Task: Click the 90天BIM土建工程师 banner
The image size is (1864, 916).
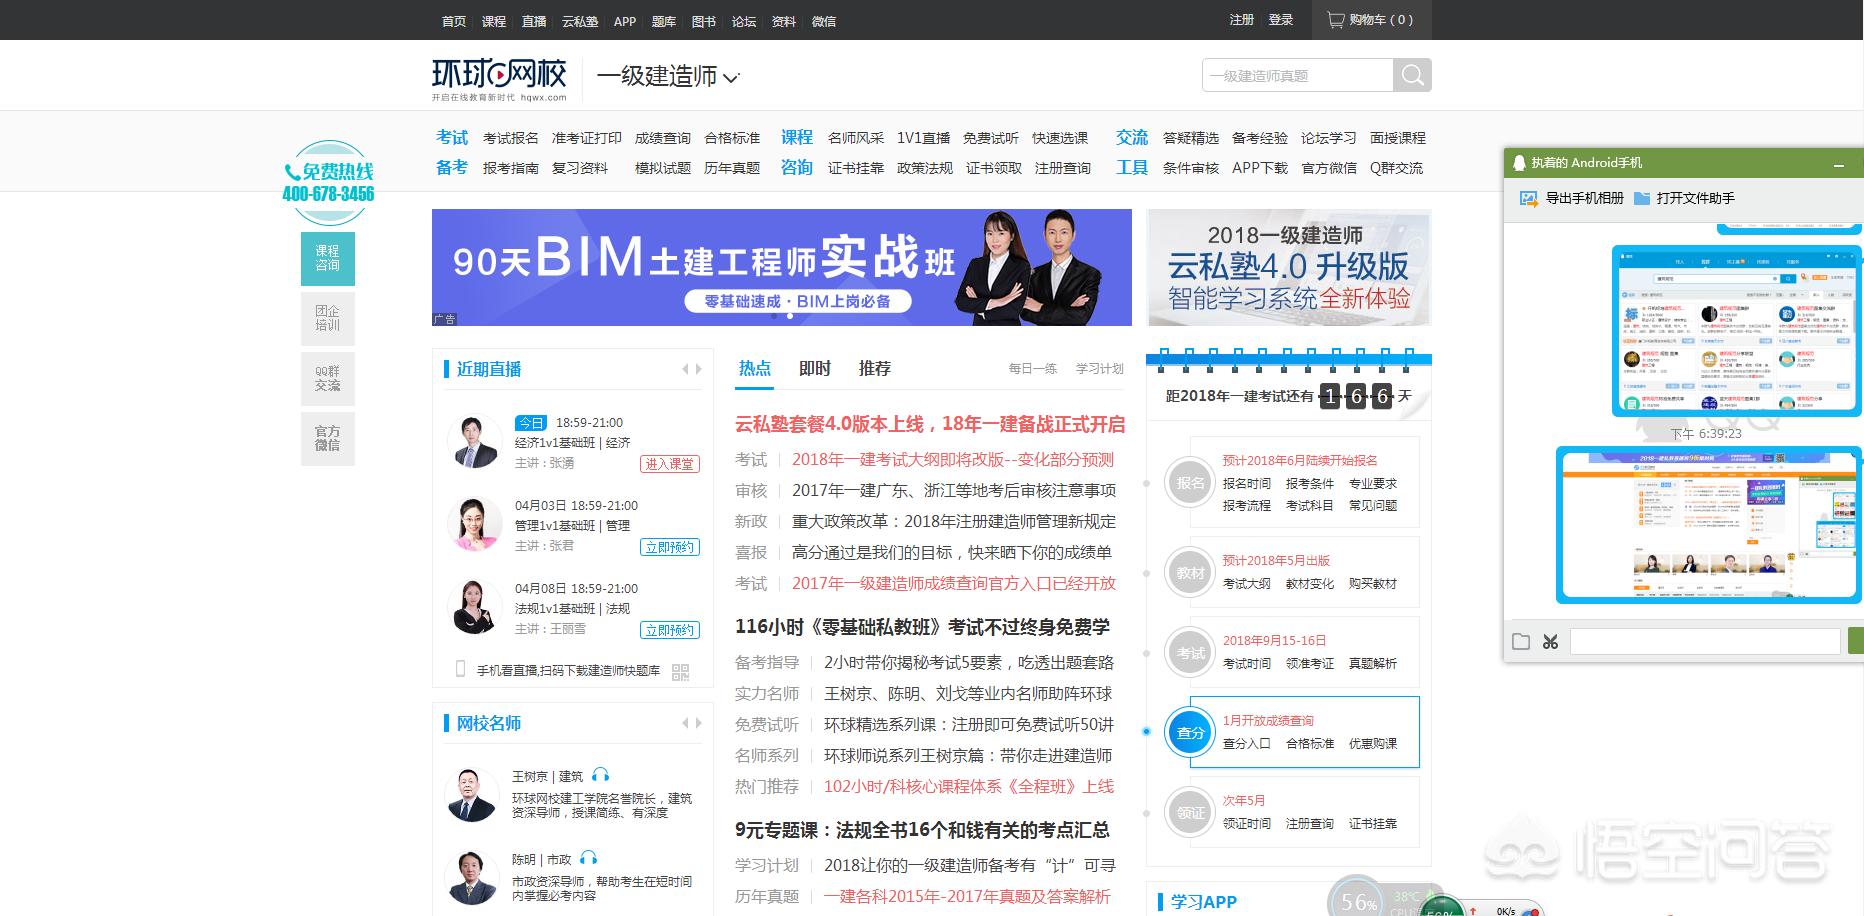Action: 782,267
